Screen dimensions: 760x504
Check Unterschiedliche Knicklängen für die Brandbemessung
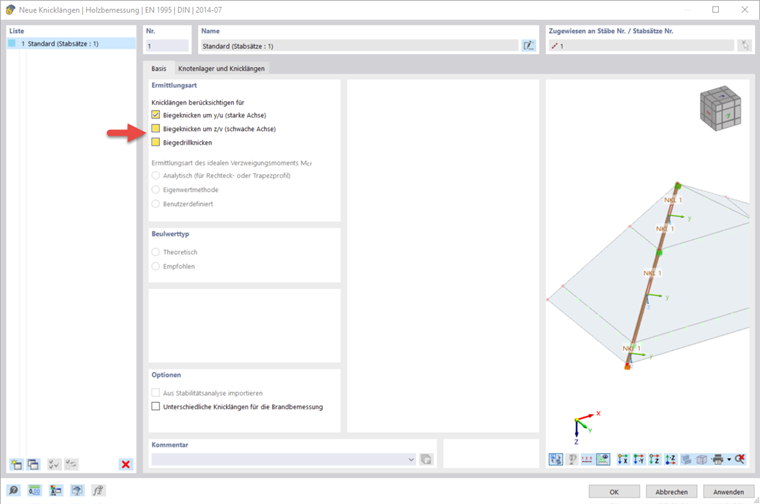click(x=156, y=406)
